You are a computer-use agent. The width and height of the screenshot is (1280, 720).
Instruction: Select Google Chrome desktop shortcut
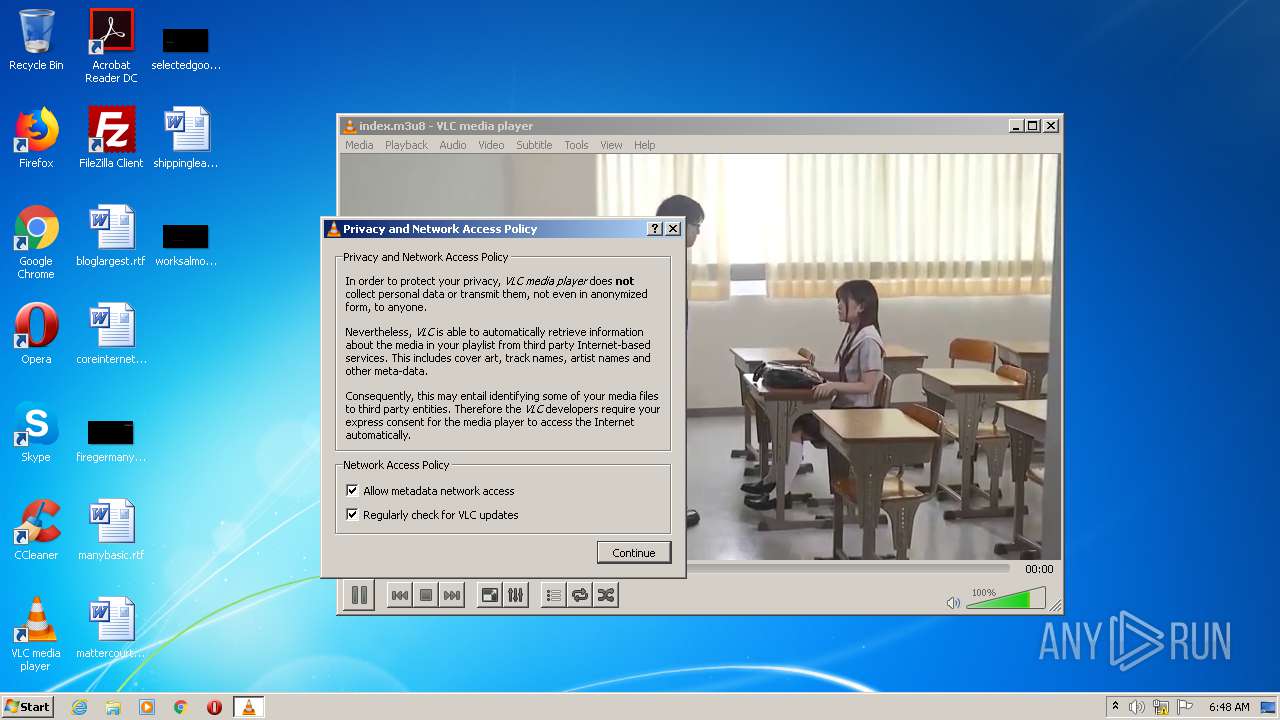coord(36,242)
